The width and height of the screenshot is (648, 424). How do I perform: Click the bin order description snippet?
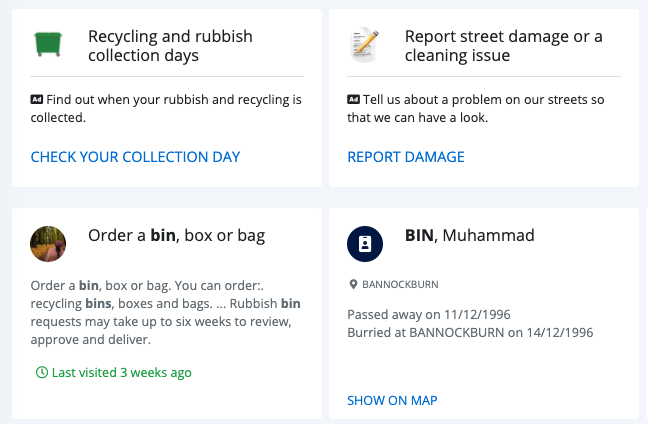tap(166, 312)
